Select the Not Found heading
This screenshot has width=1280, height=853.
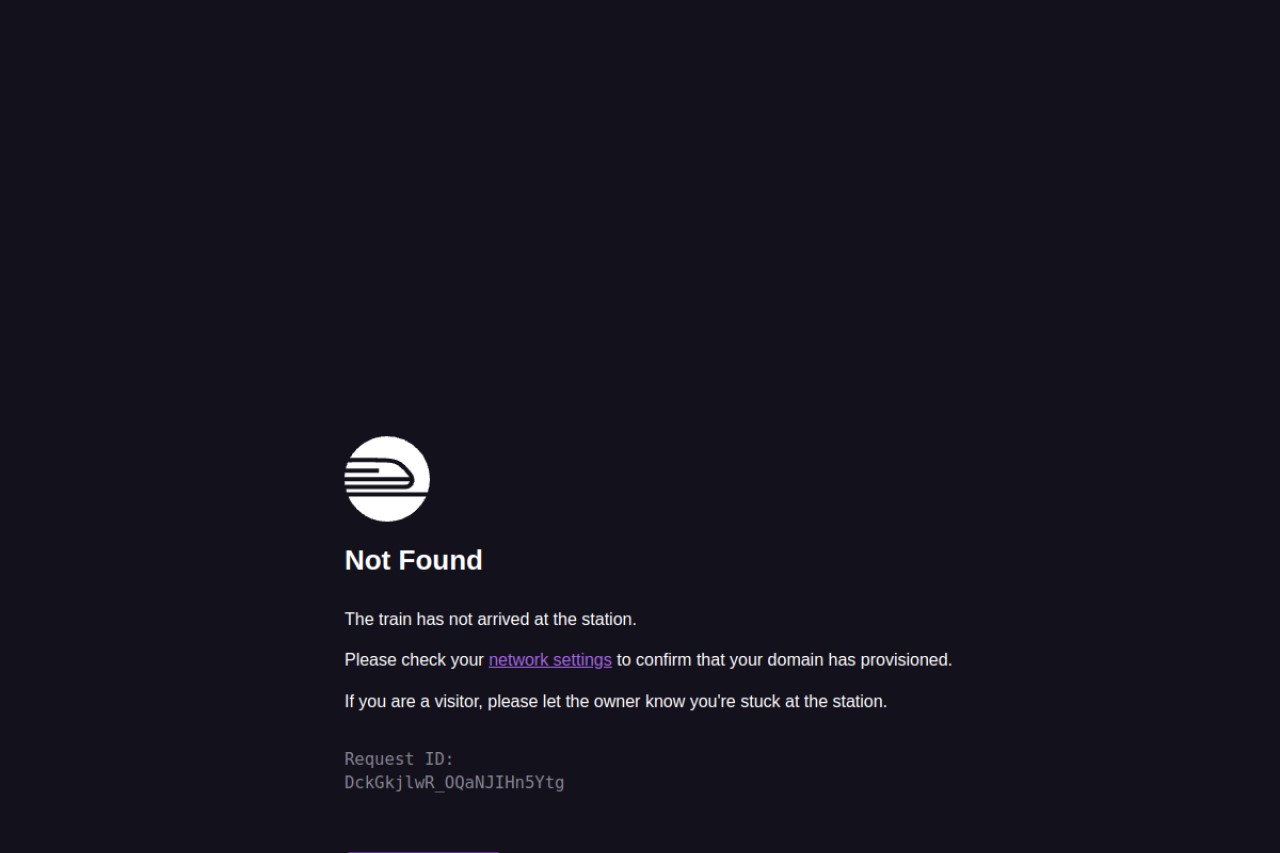414,560
